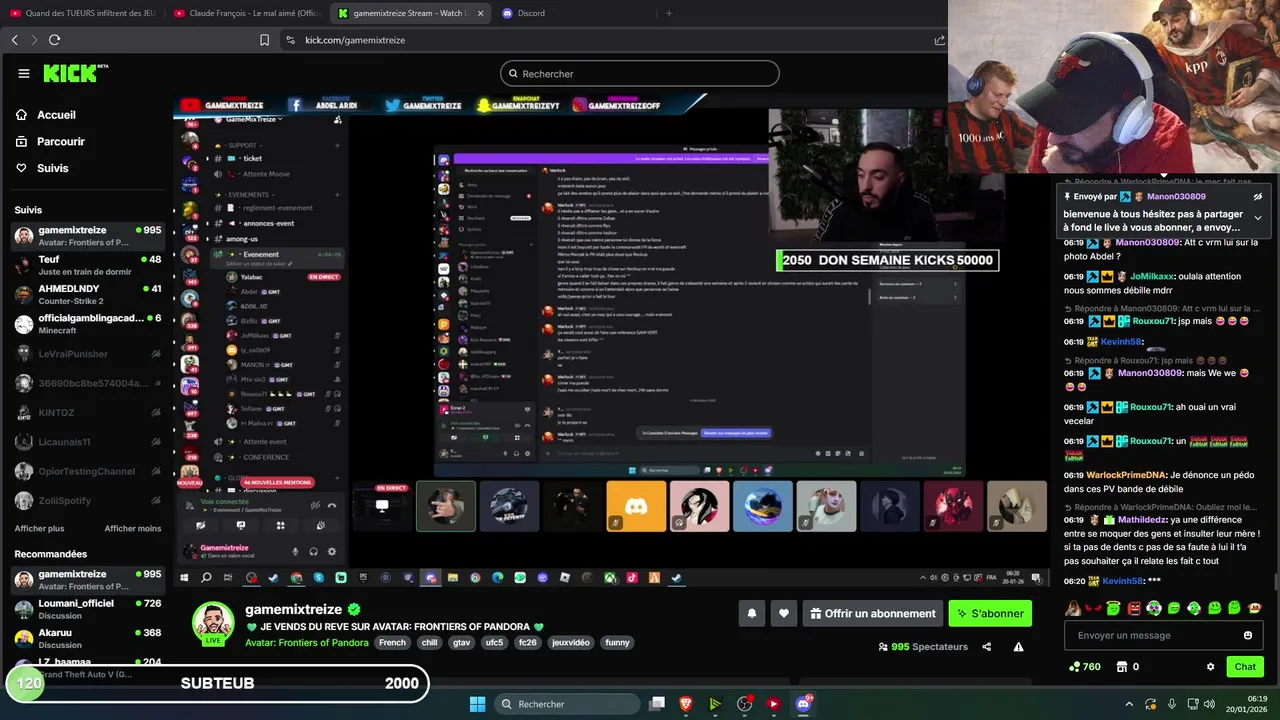Click the Mathildedz username in chat
This screenshot has height=720, width=1280.
[x=1142, y=520]
